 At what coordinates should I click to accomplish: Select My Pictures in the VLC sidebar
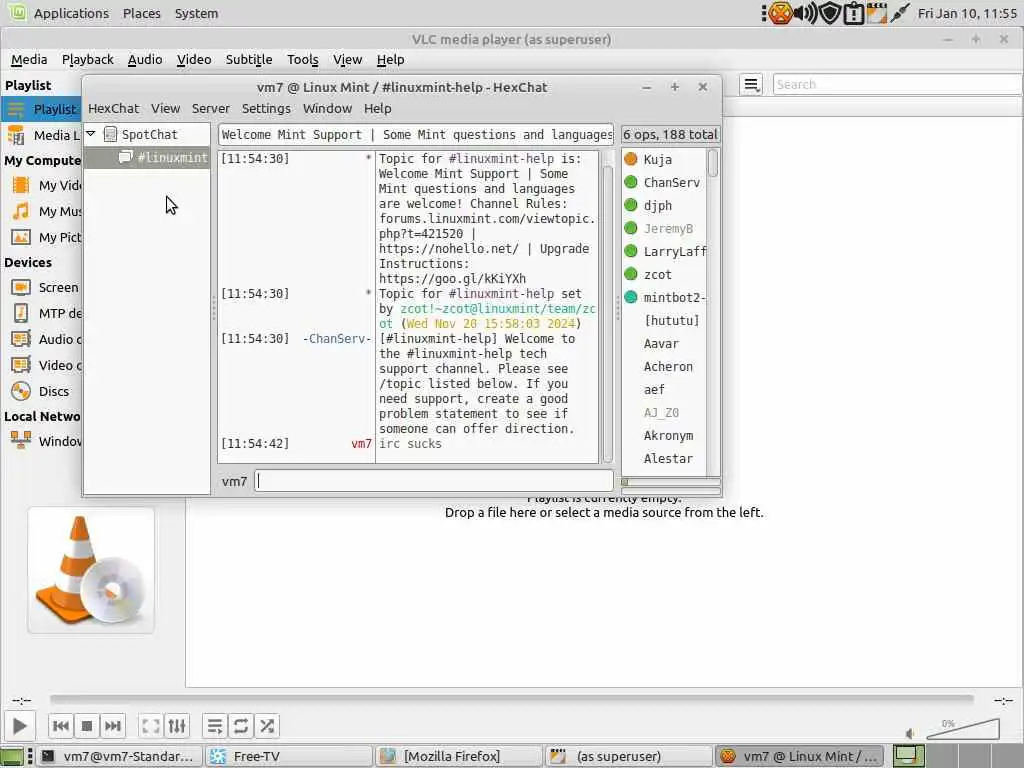coord(45,238)
